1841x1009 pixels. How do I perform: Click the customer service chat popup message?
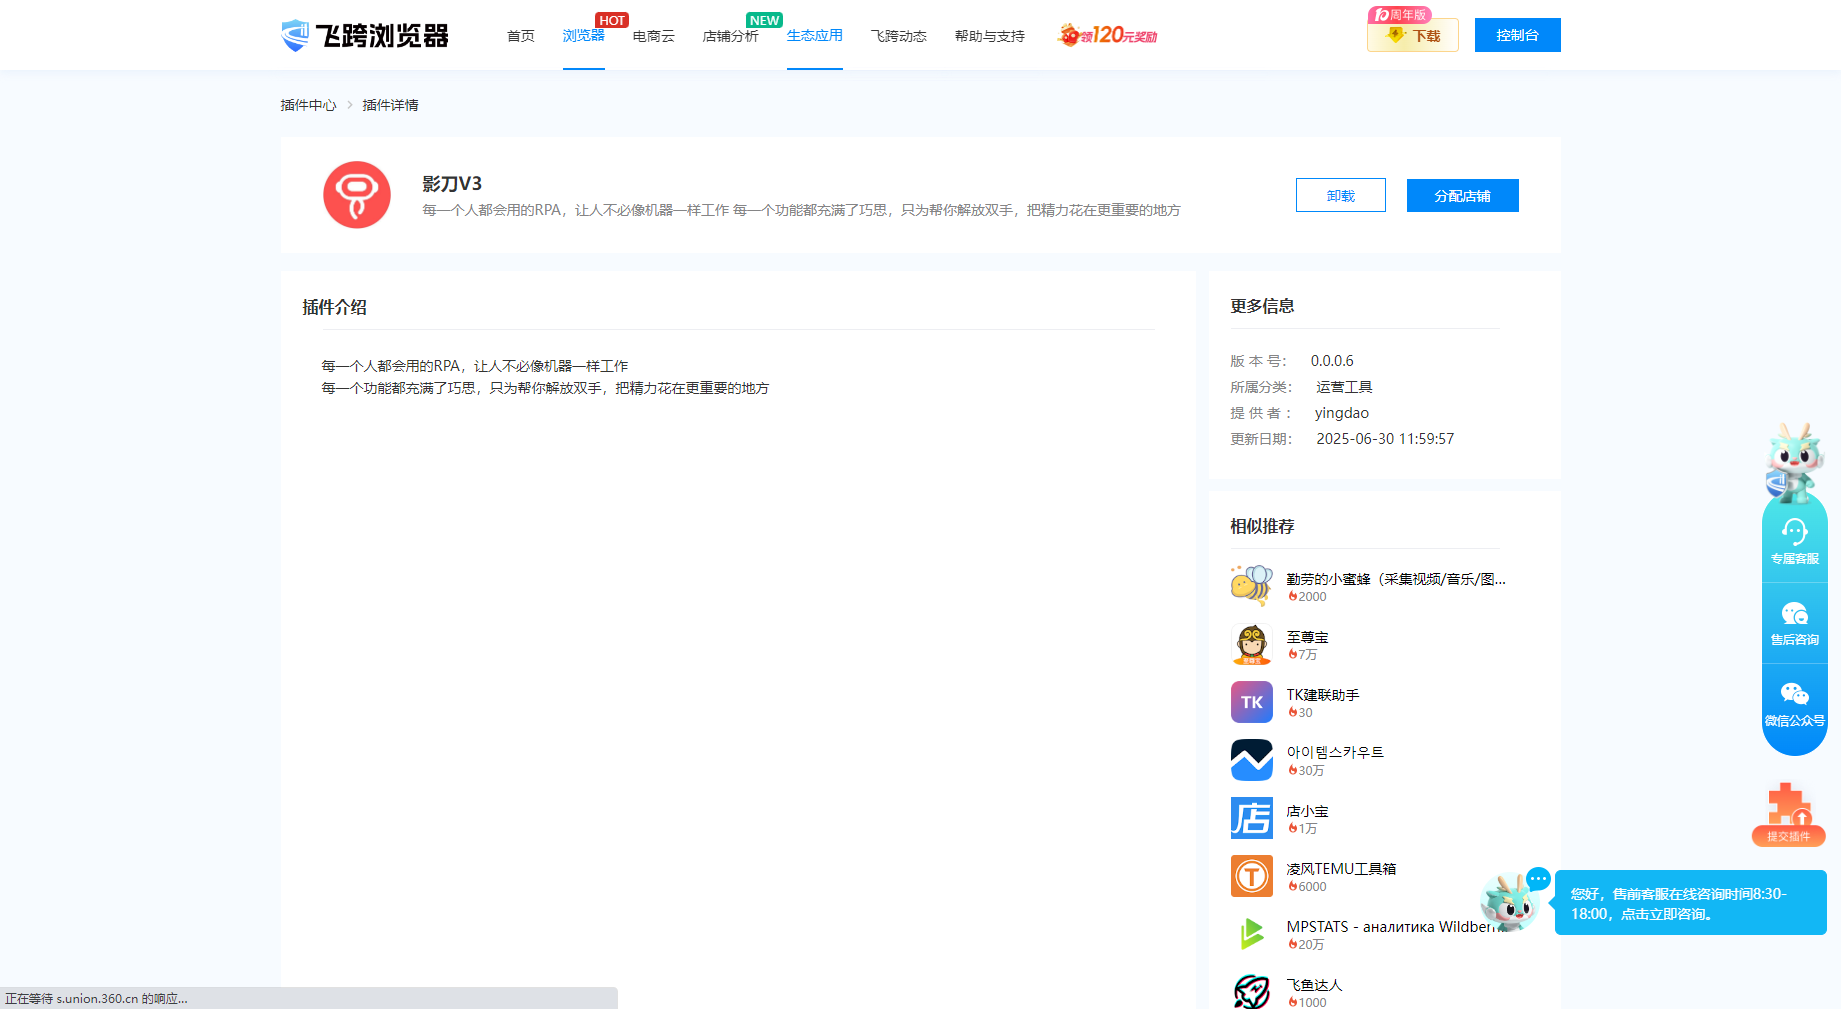coord(1689,903)
